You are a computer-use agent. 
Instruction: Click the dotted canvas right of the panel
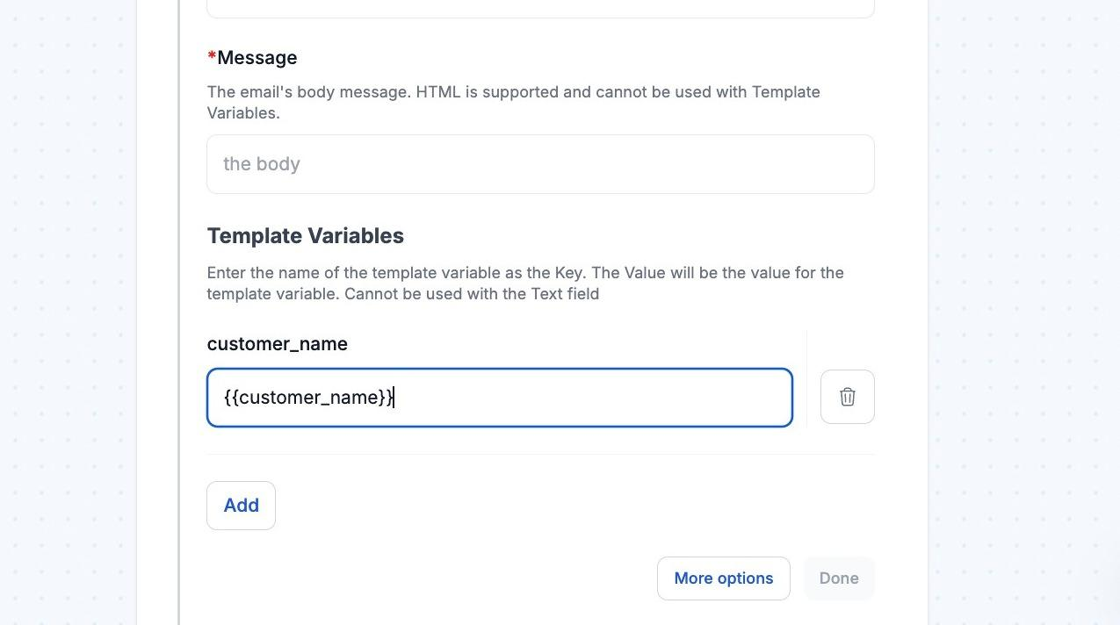(x=1024, y=300)
